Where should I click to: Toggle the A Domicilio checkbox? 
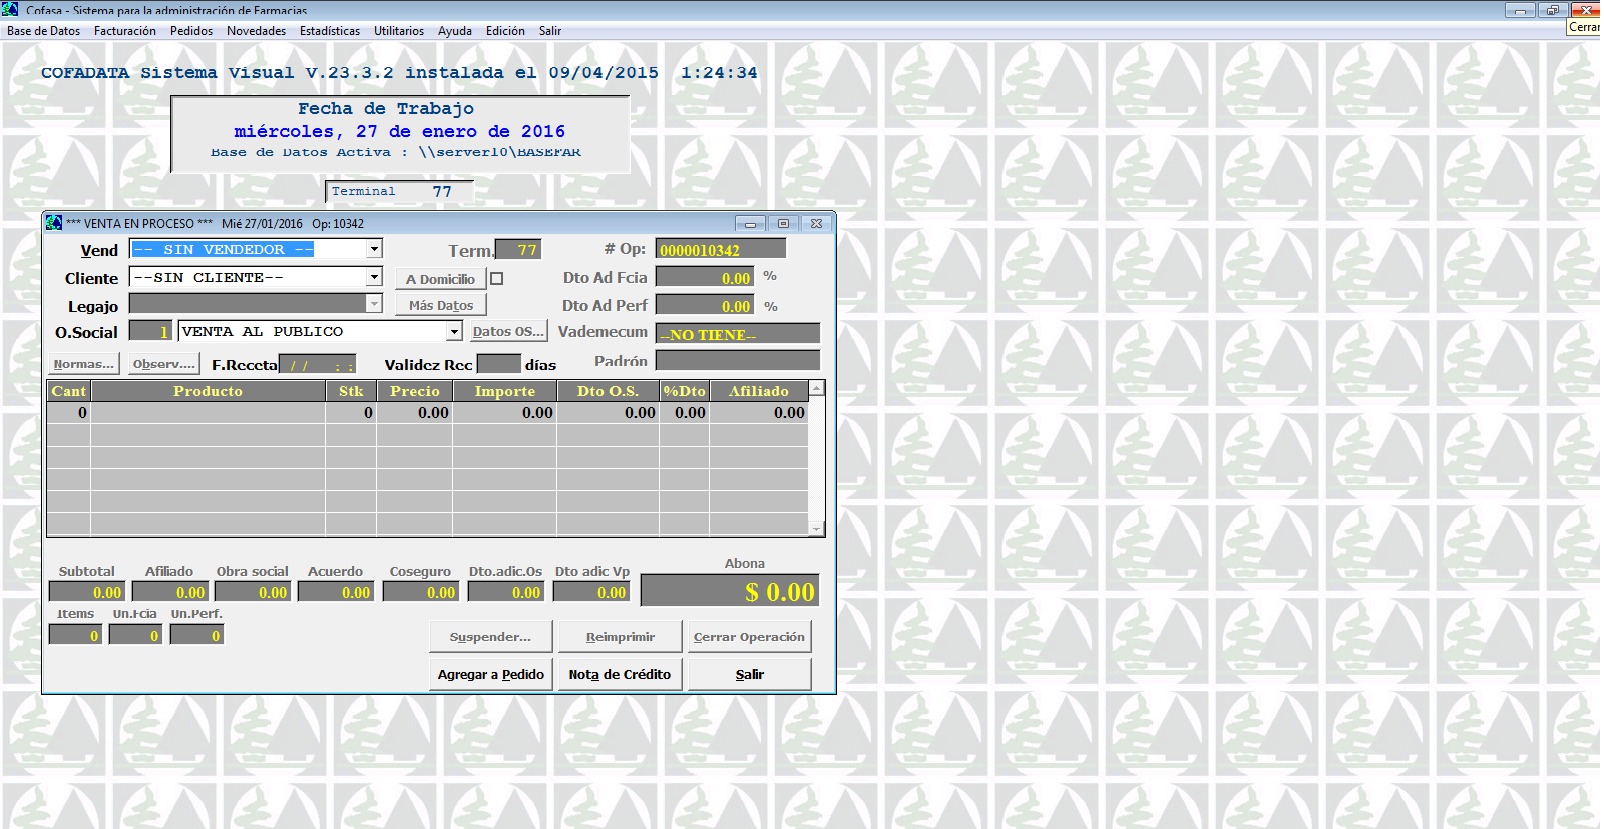point(497,279)
